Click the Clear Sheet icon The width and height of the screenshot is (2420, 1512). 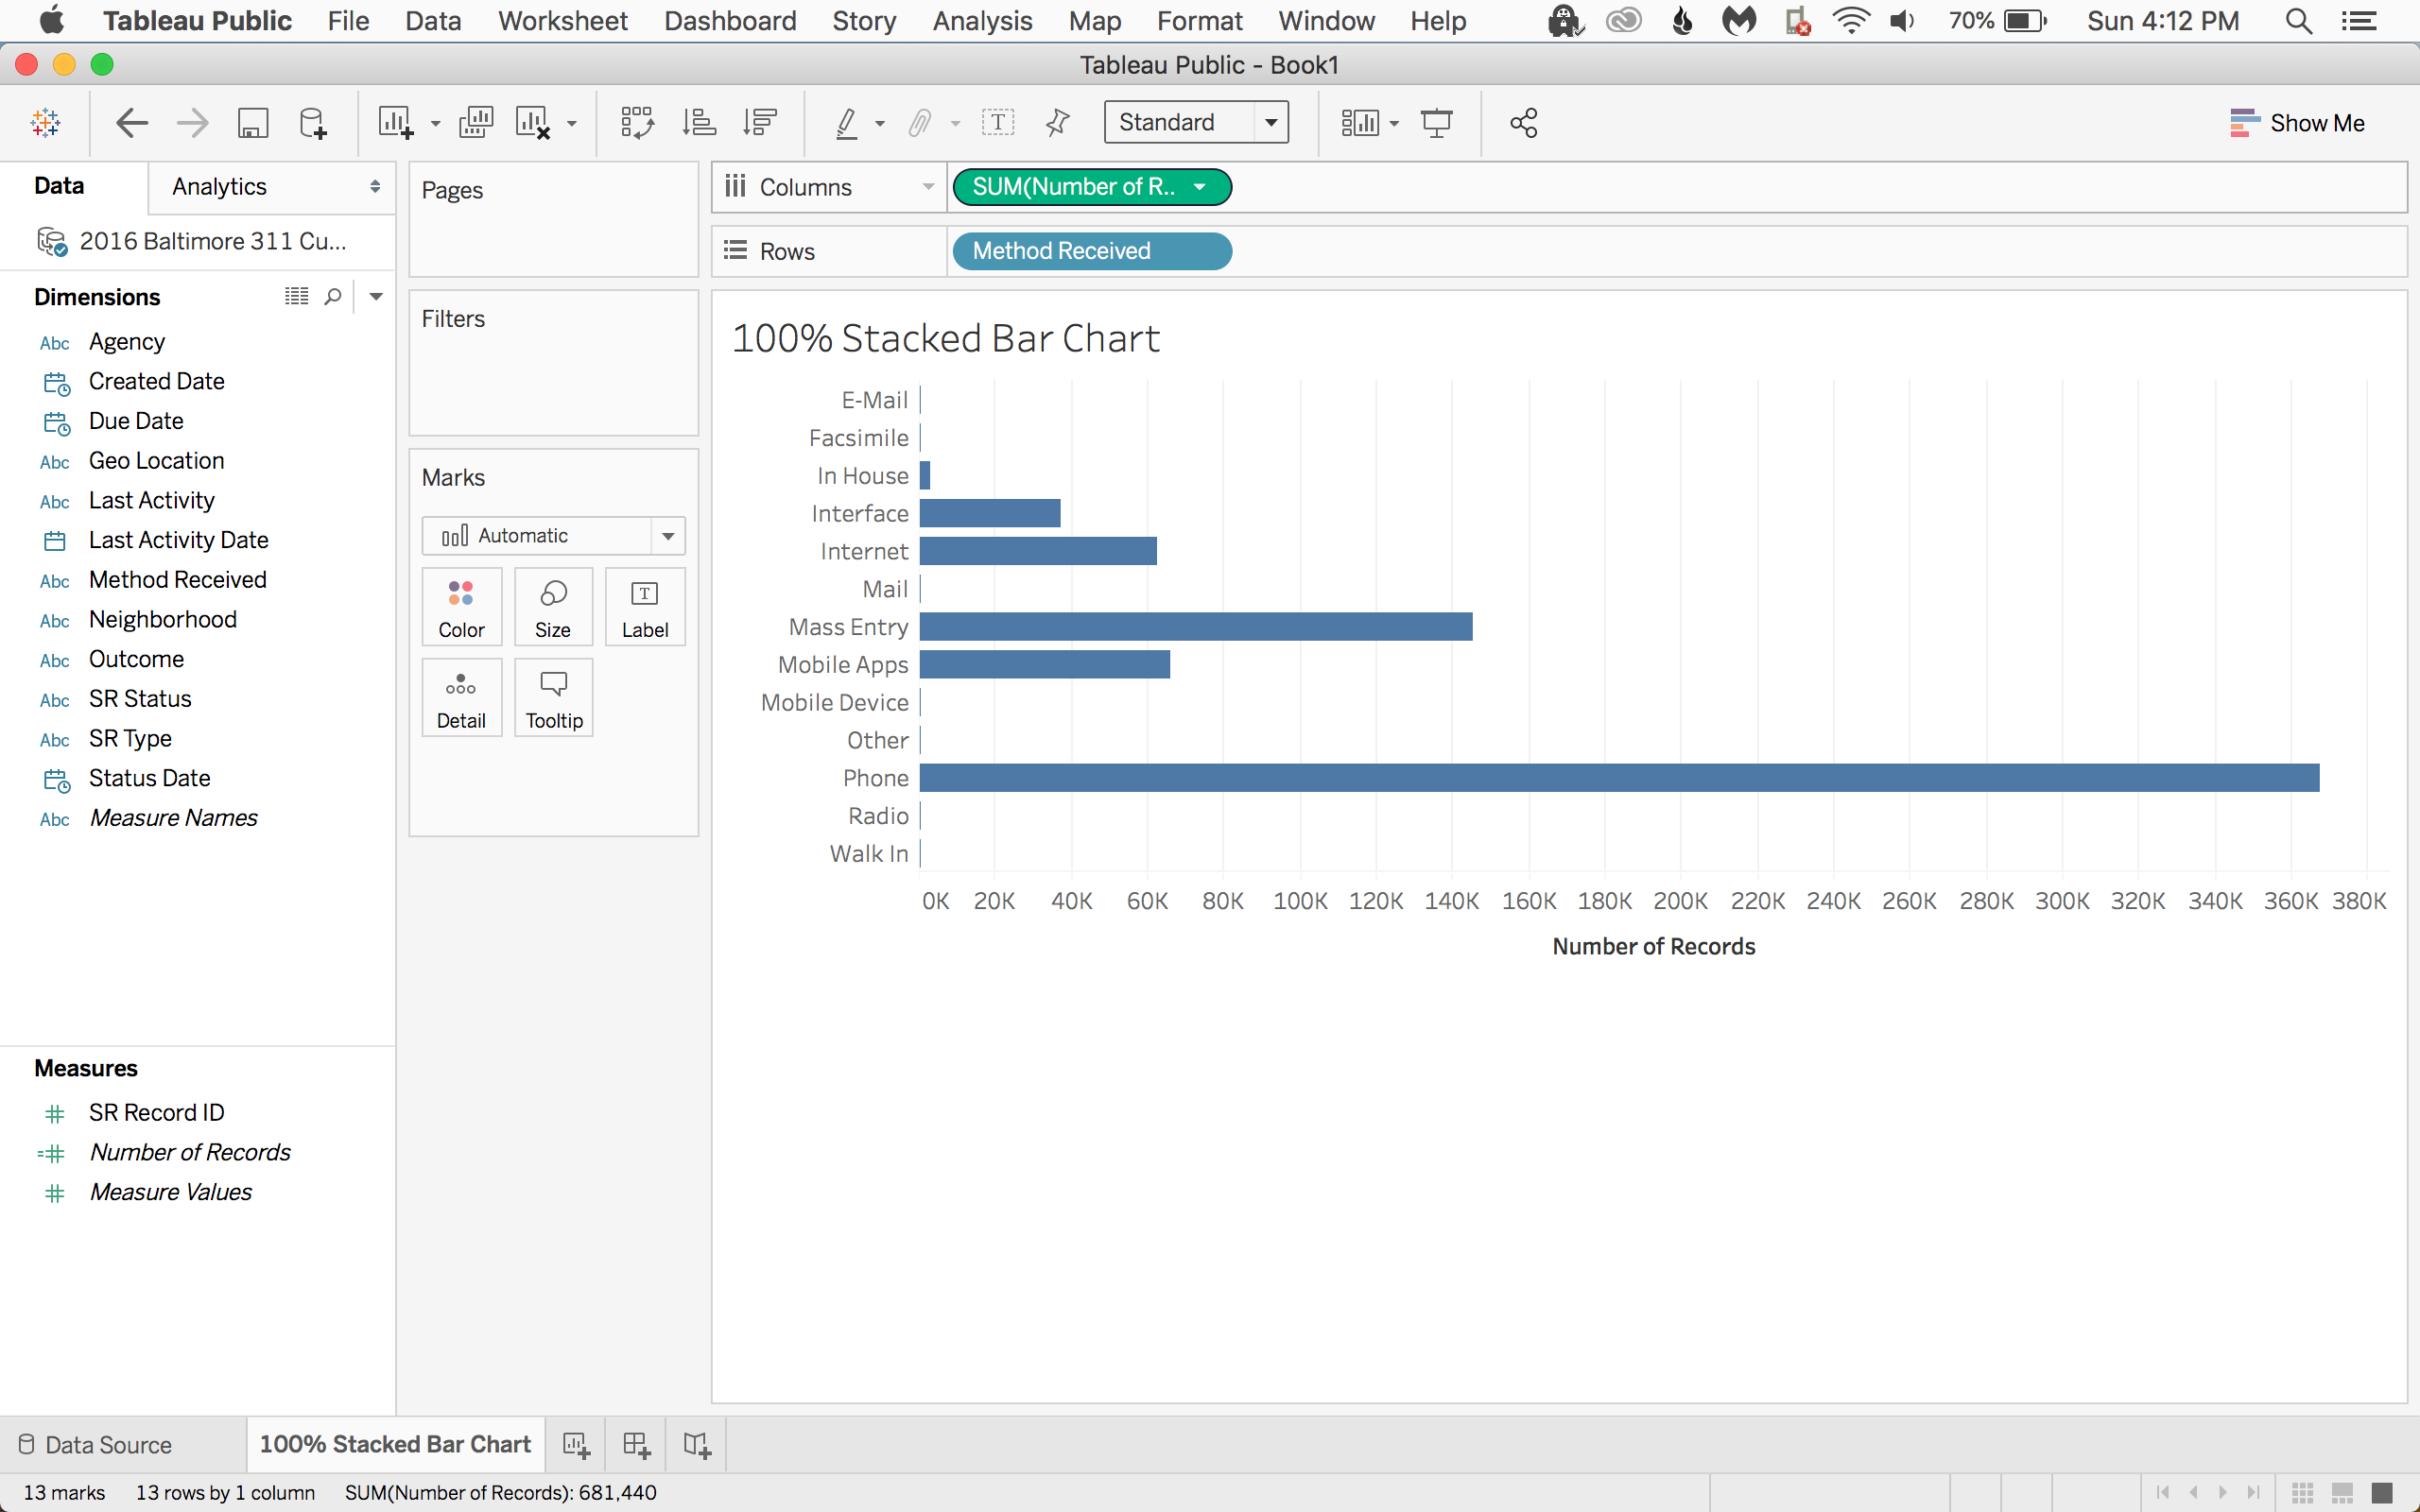coord(533,123)
